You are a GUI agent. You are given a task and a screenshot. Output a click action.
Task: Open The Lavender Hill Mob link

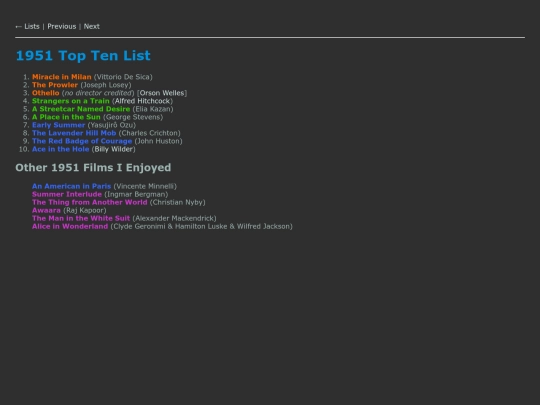pyautogui.click(x=74, y=133)
